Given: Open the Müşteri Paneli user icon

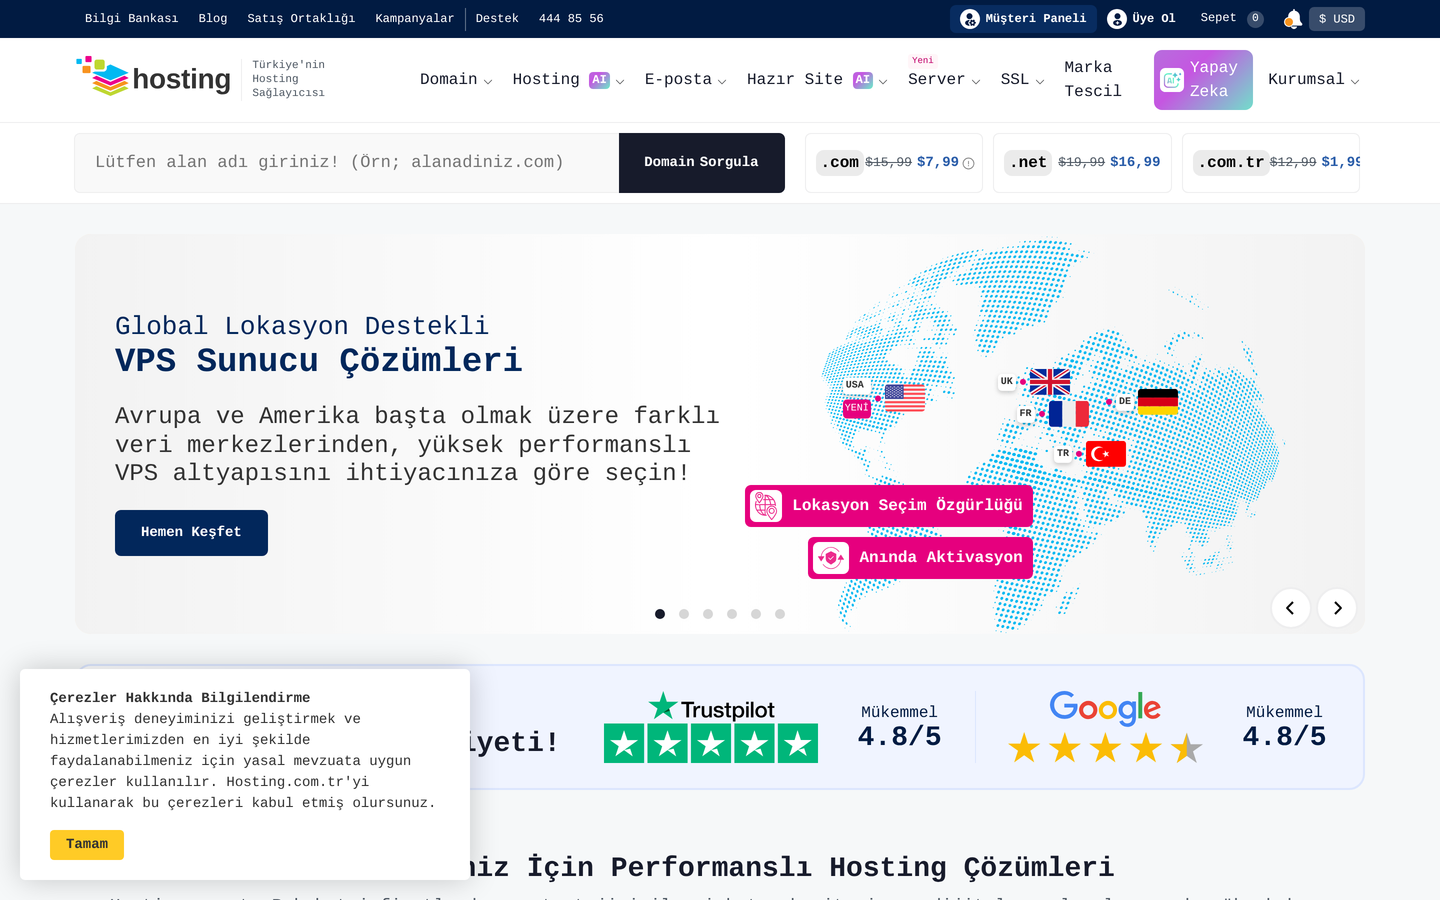Looking at the screenshot, I should click(x=969, y=18).
